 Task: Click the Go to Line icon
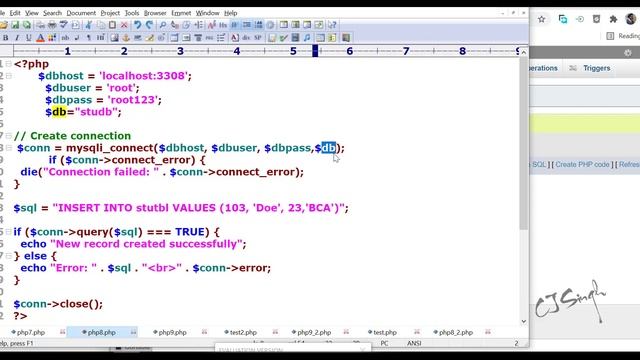(x=198, y=25)
